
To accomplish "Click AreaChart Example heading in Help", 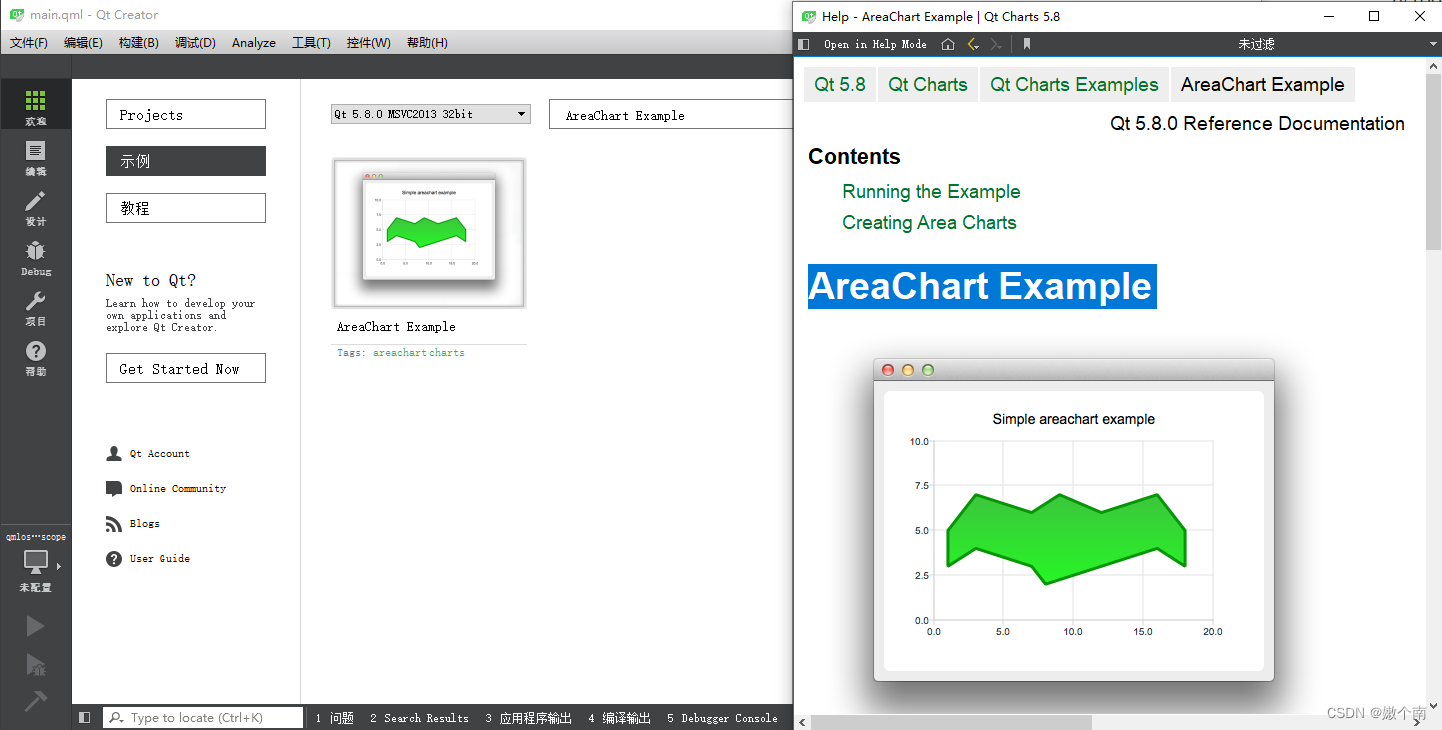I will click(x=982, y=286).
